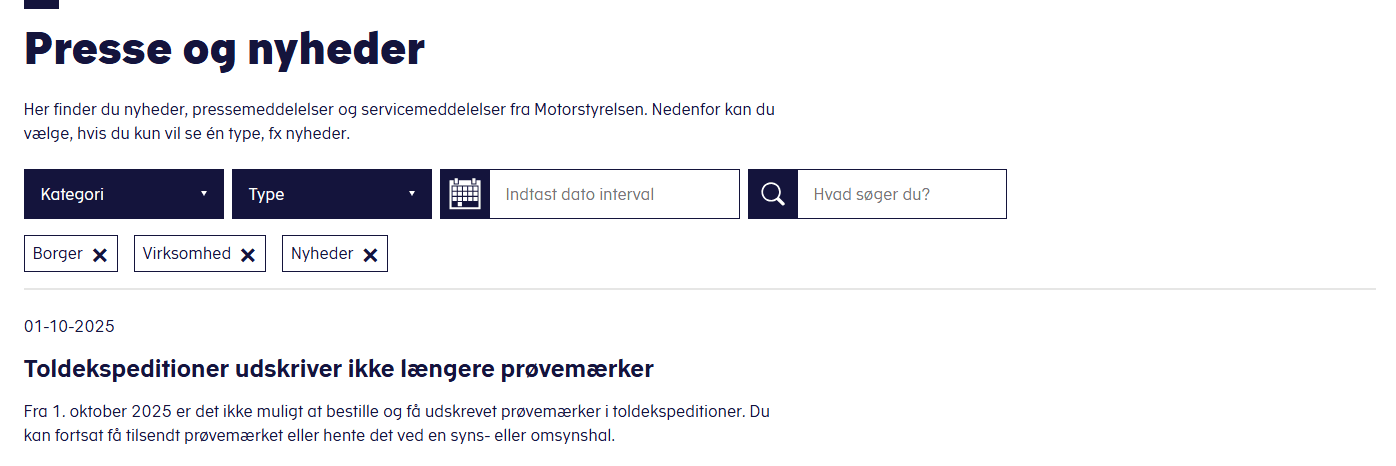
Task: Click the Borger filter tag label
Action: tap(58, 254)
